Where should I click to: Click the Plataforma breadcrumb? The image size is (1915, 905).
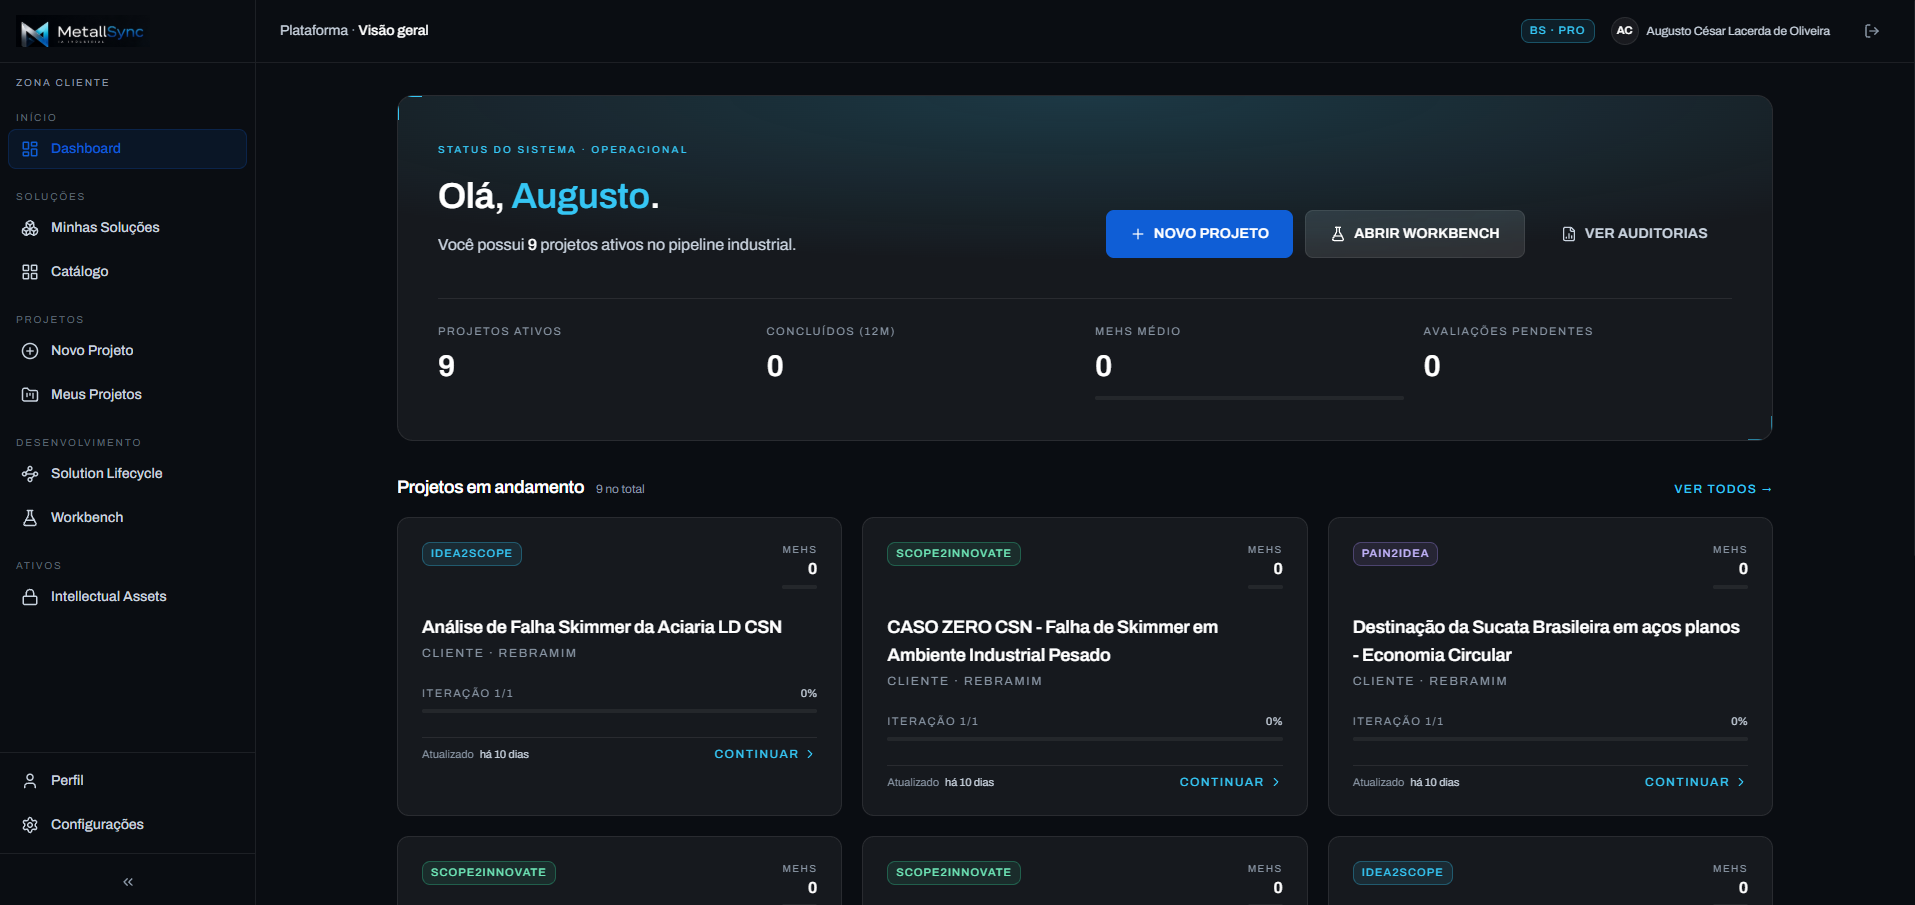pos(314,31)
